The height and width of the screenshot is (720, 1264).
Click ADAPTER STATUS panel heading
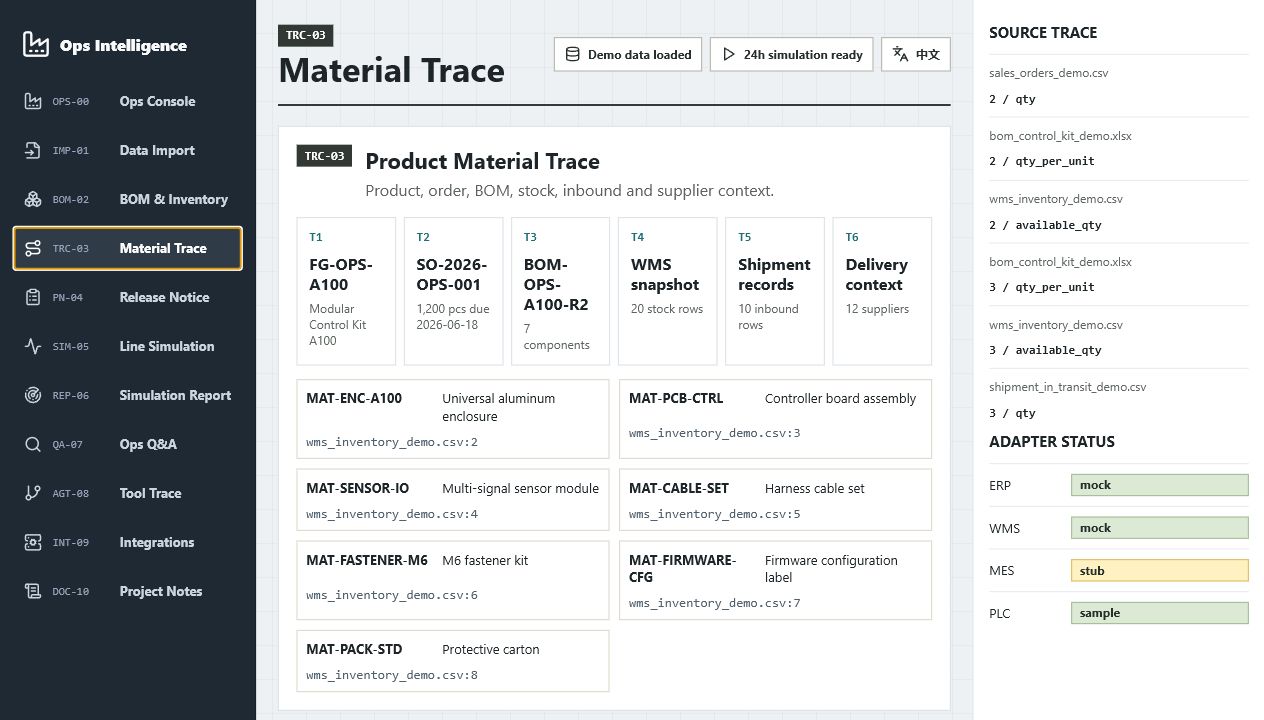1052,442
